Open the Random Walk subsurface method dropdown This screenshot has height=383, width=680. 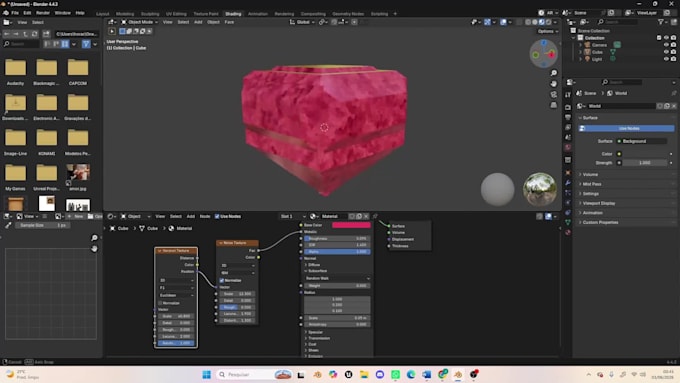coord(337,278)
